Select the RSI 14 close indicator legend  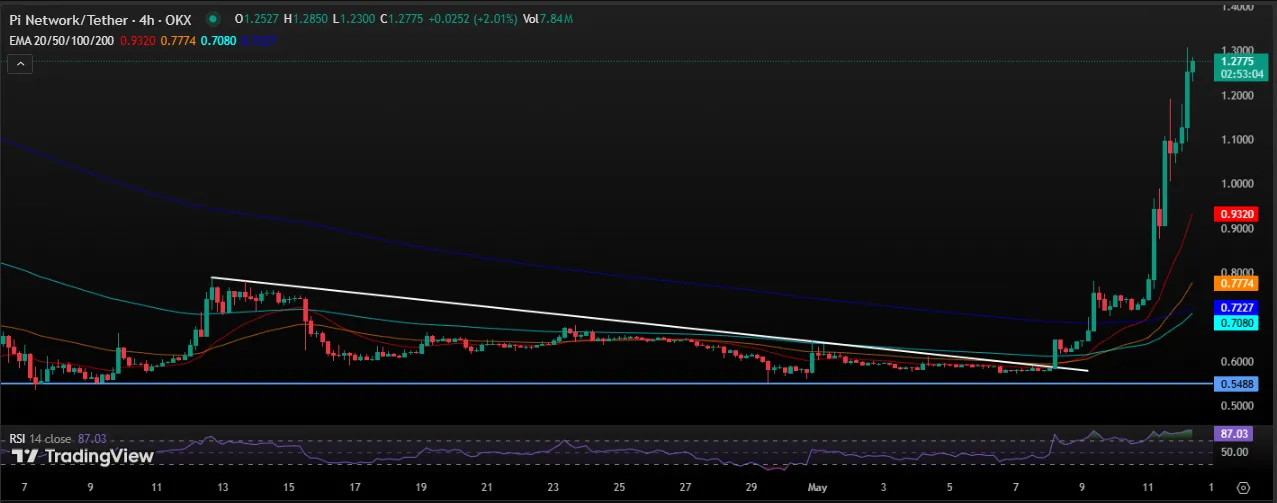tap(42, 438)
